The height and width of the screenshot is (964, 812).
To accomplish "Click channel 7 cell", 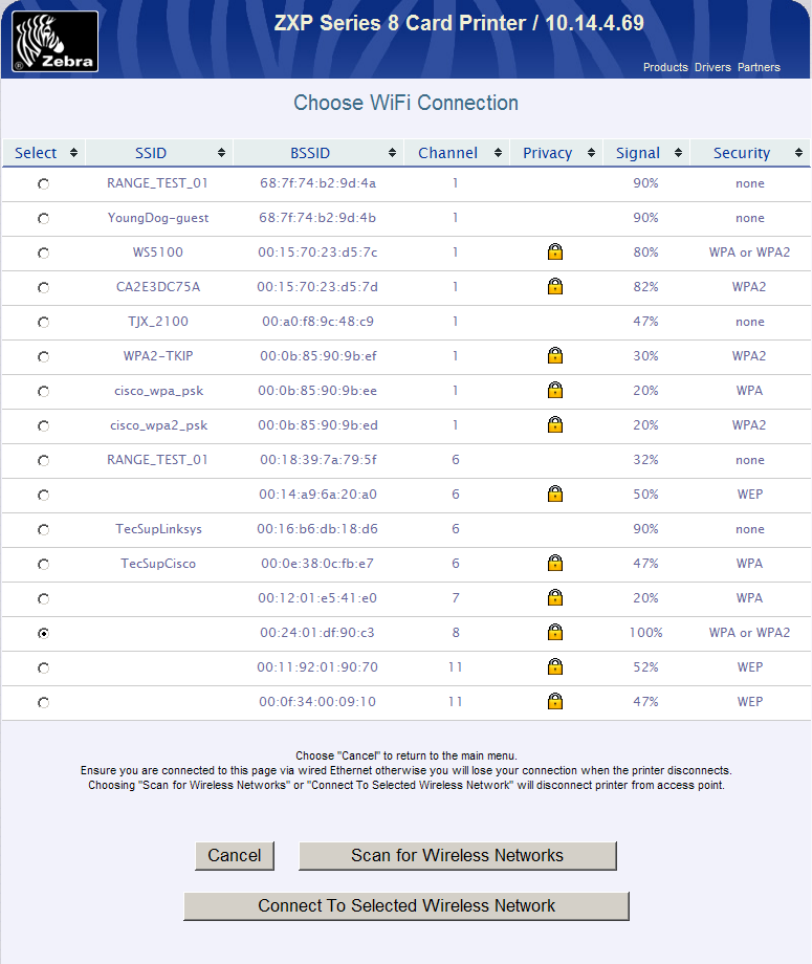I will (x=455, y=598).
